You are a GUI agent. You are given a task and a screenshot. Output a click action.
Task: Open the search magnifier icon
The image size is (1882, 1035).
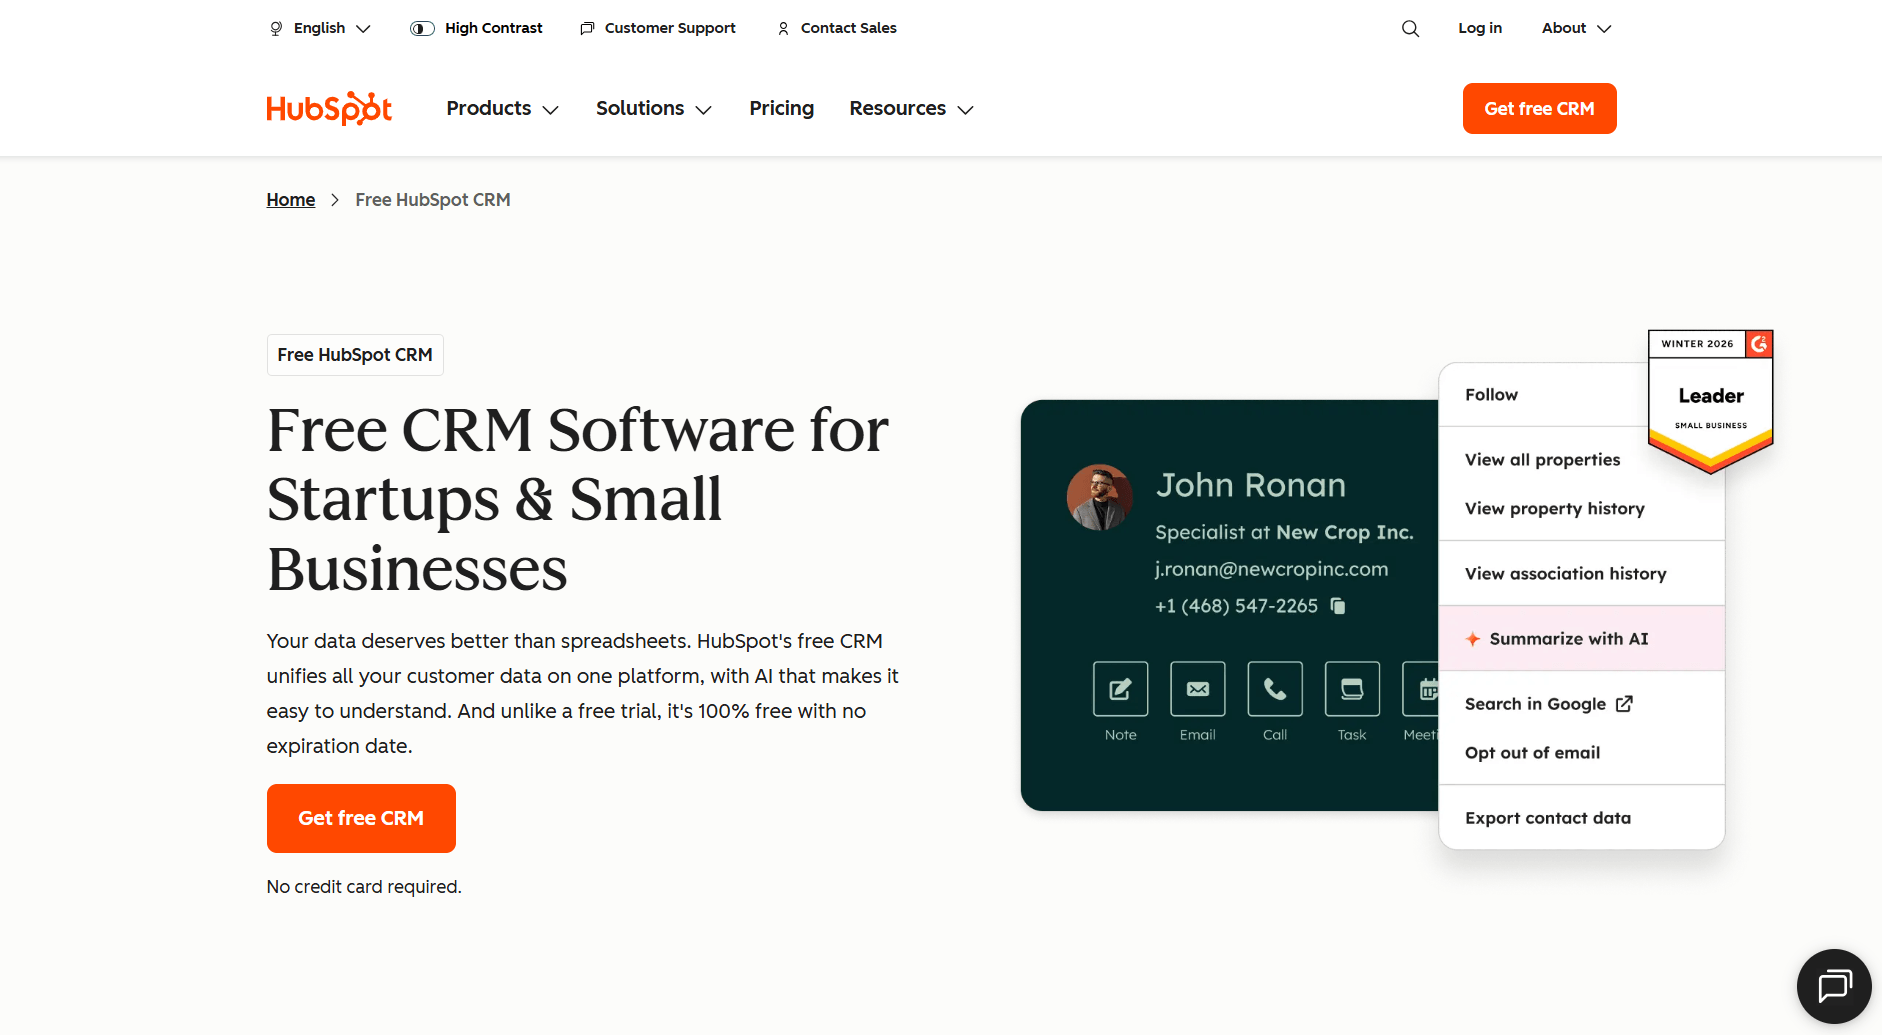point(1410,28)
